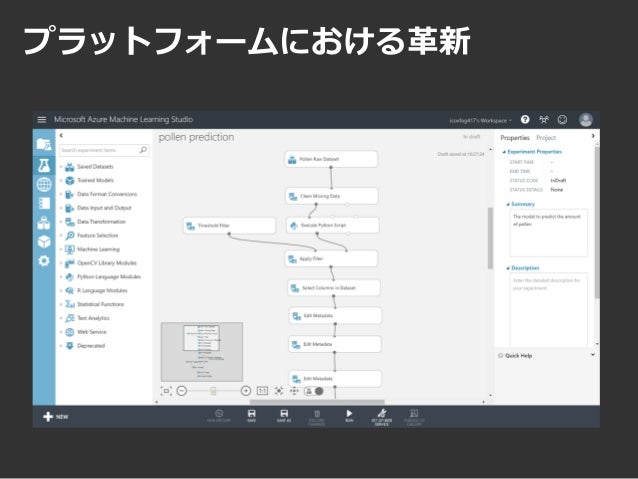Open the hamburger navigation menu
Viewport: 638px width, 479px height.
pos(42,120)
